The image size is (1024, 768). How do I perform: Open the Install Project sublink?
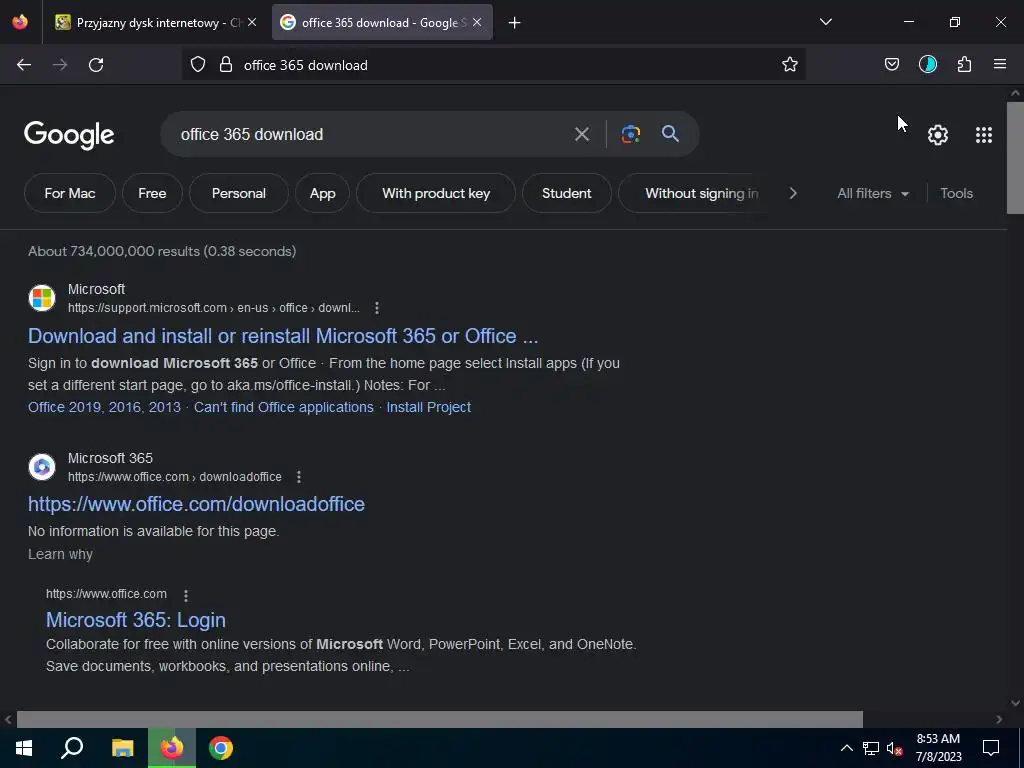(428, 407)
